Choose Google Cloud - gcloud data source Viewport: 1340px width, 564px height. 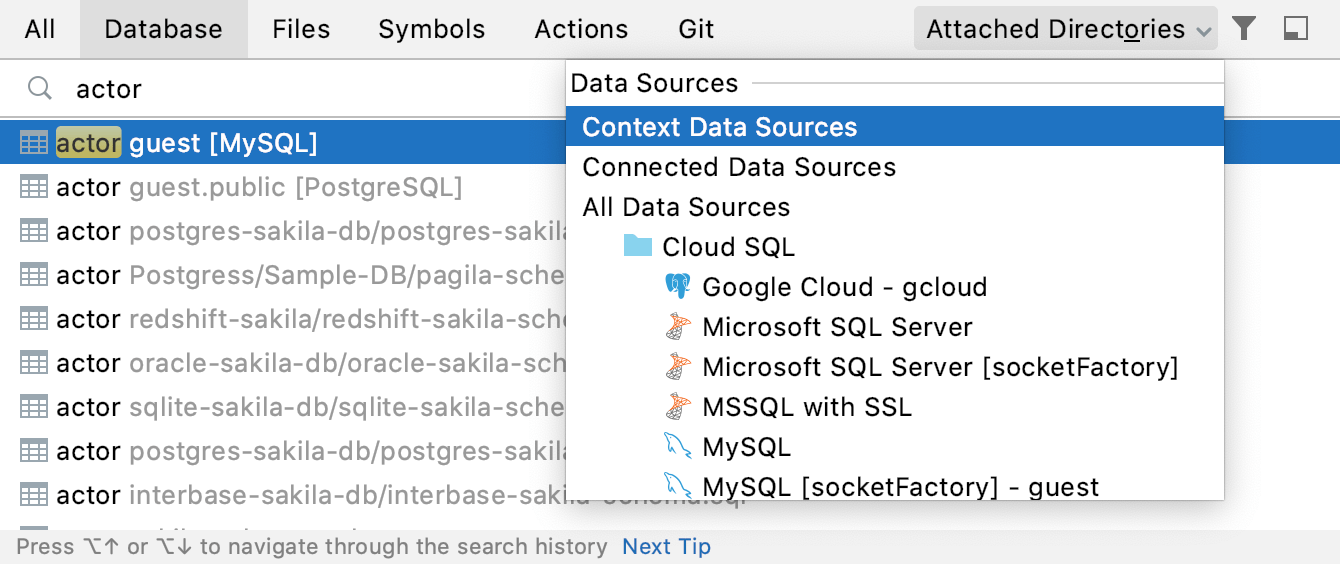[x=895, y=287]
